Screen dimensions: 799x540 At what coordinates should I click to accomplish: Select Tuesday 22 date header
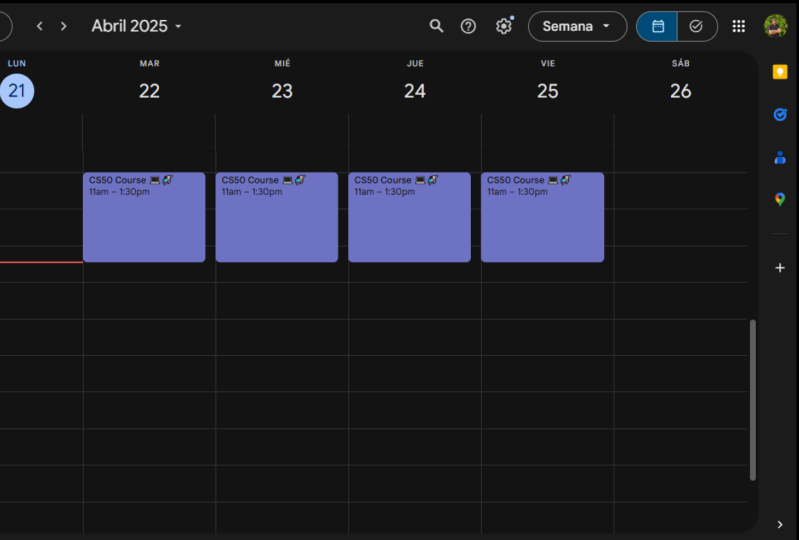click(149, 91)
